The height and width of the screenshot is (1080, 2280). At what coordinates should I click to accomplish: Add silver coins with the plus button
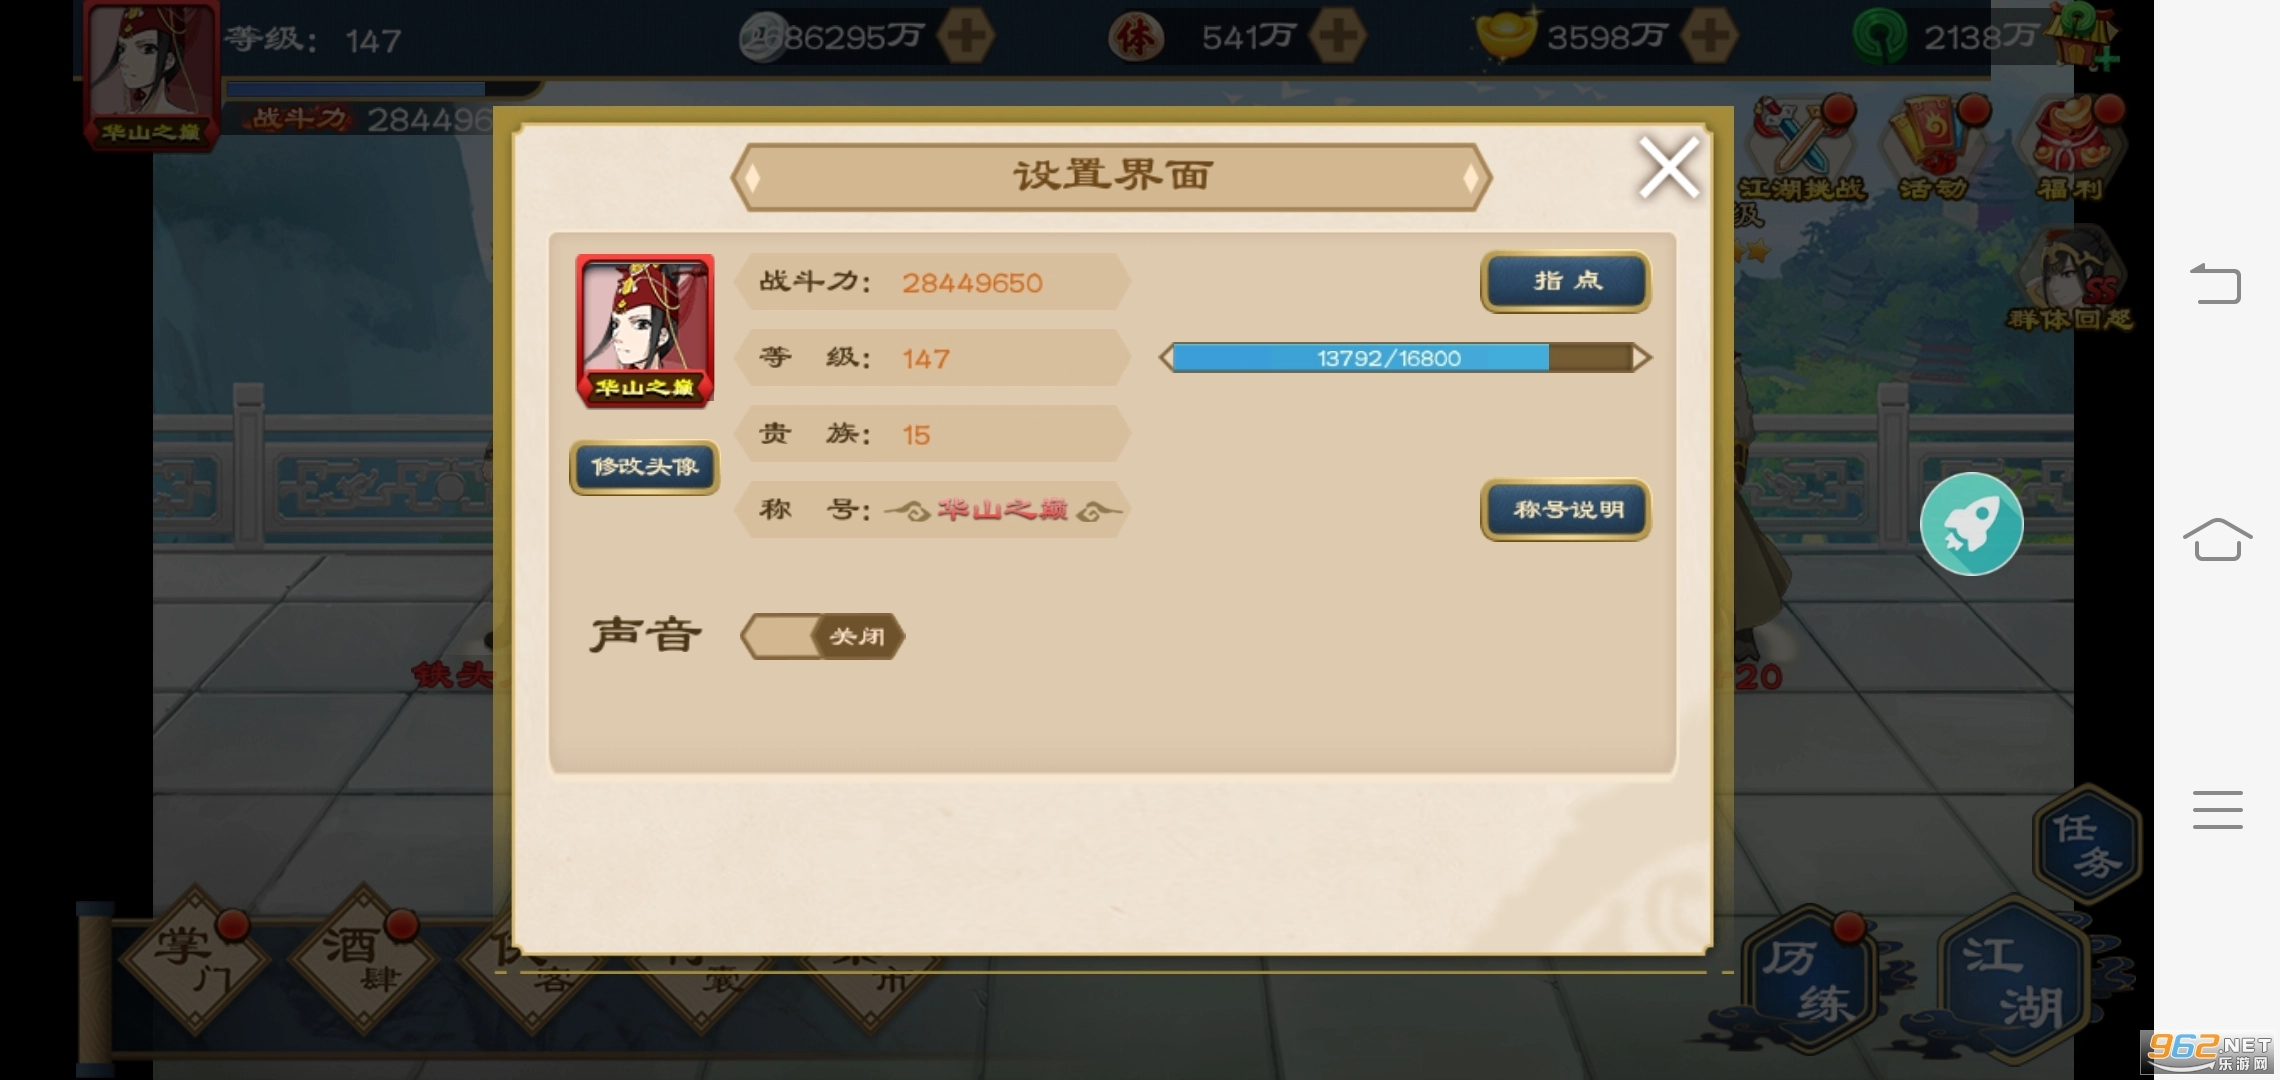[x=965, y=36]
